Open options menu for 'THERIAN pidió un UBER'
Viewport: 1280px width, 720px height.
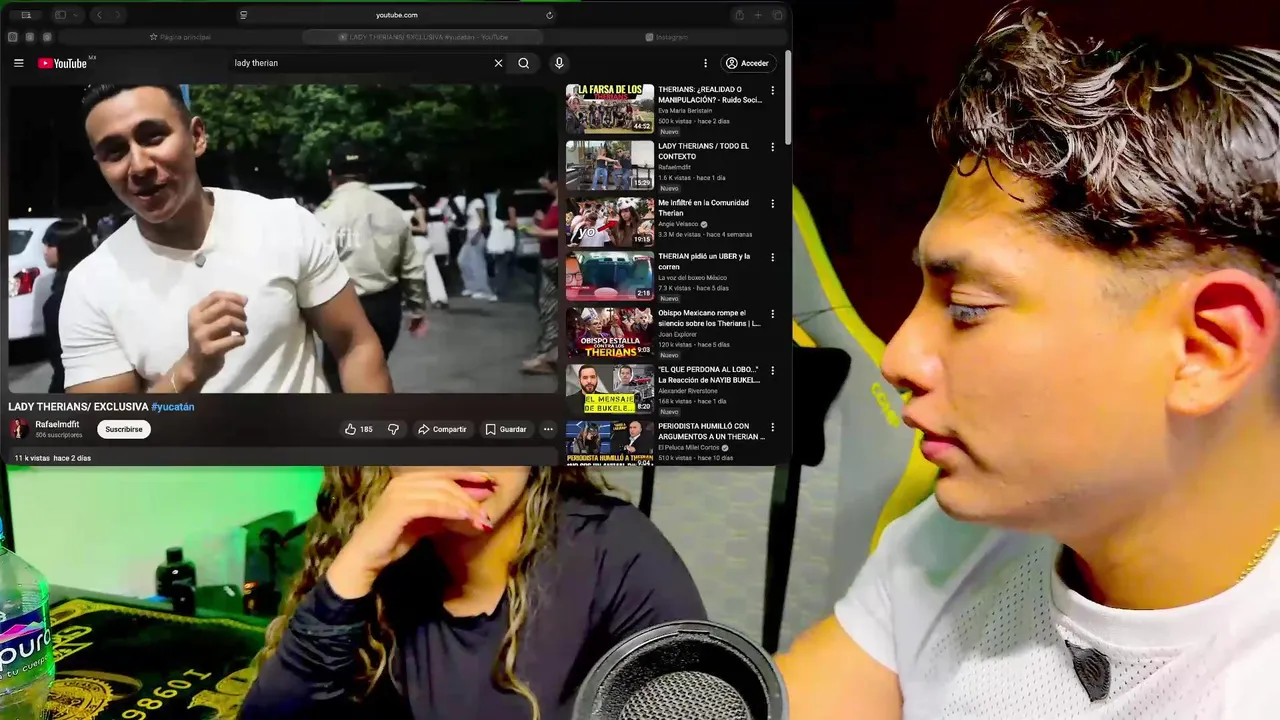click(x=772, y=257)
